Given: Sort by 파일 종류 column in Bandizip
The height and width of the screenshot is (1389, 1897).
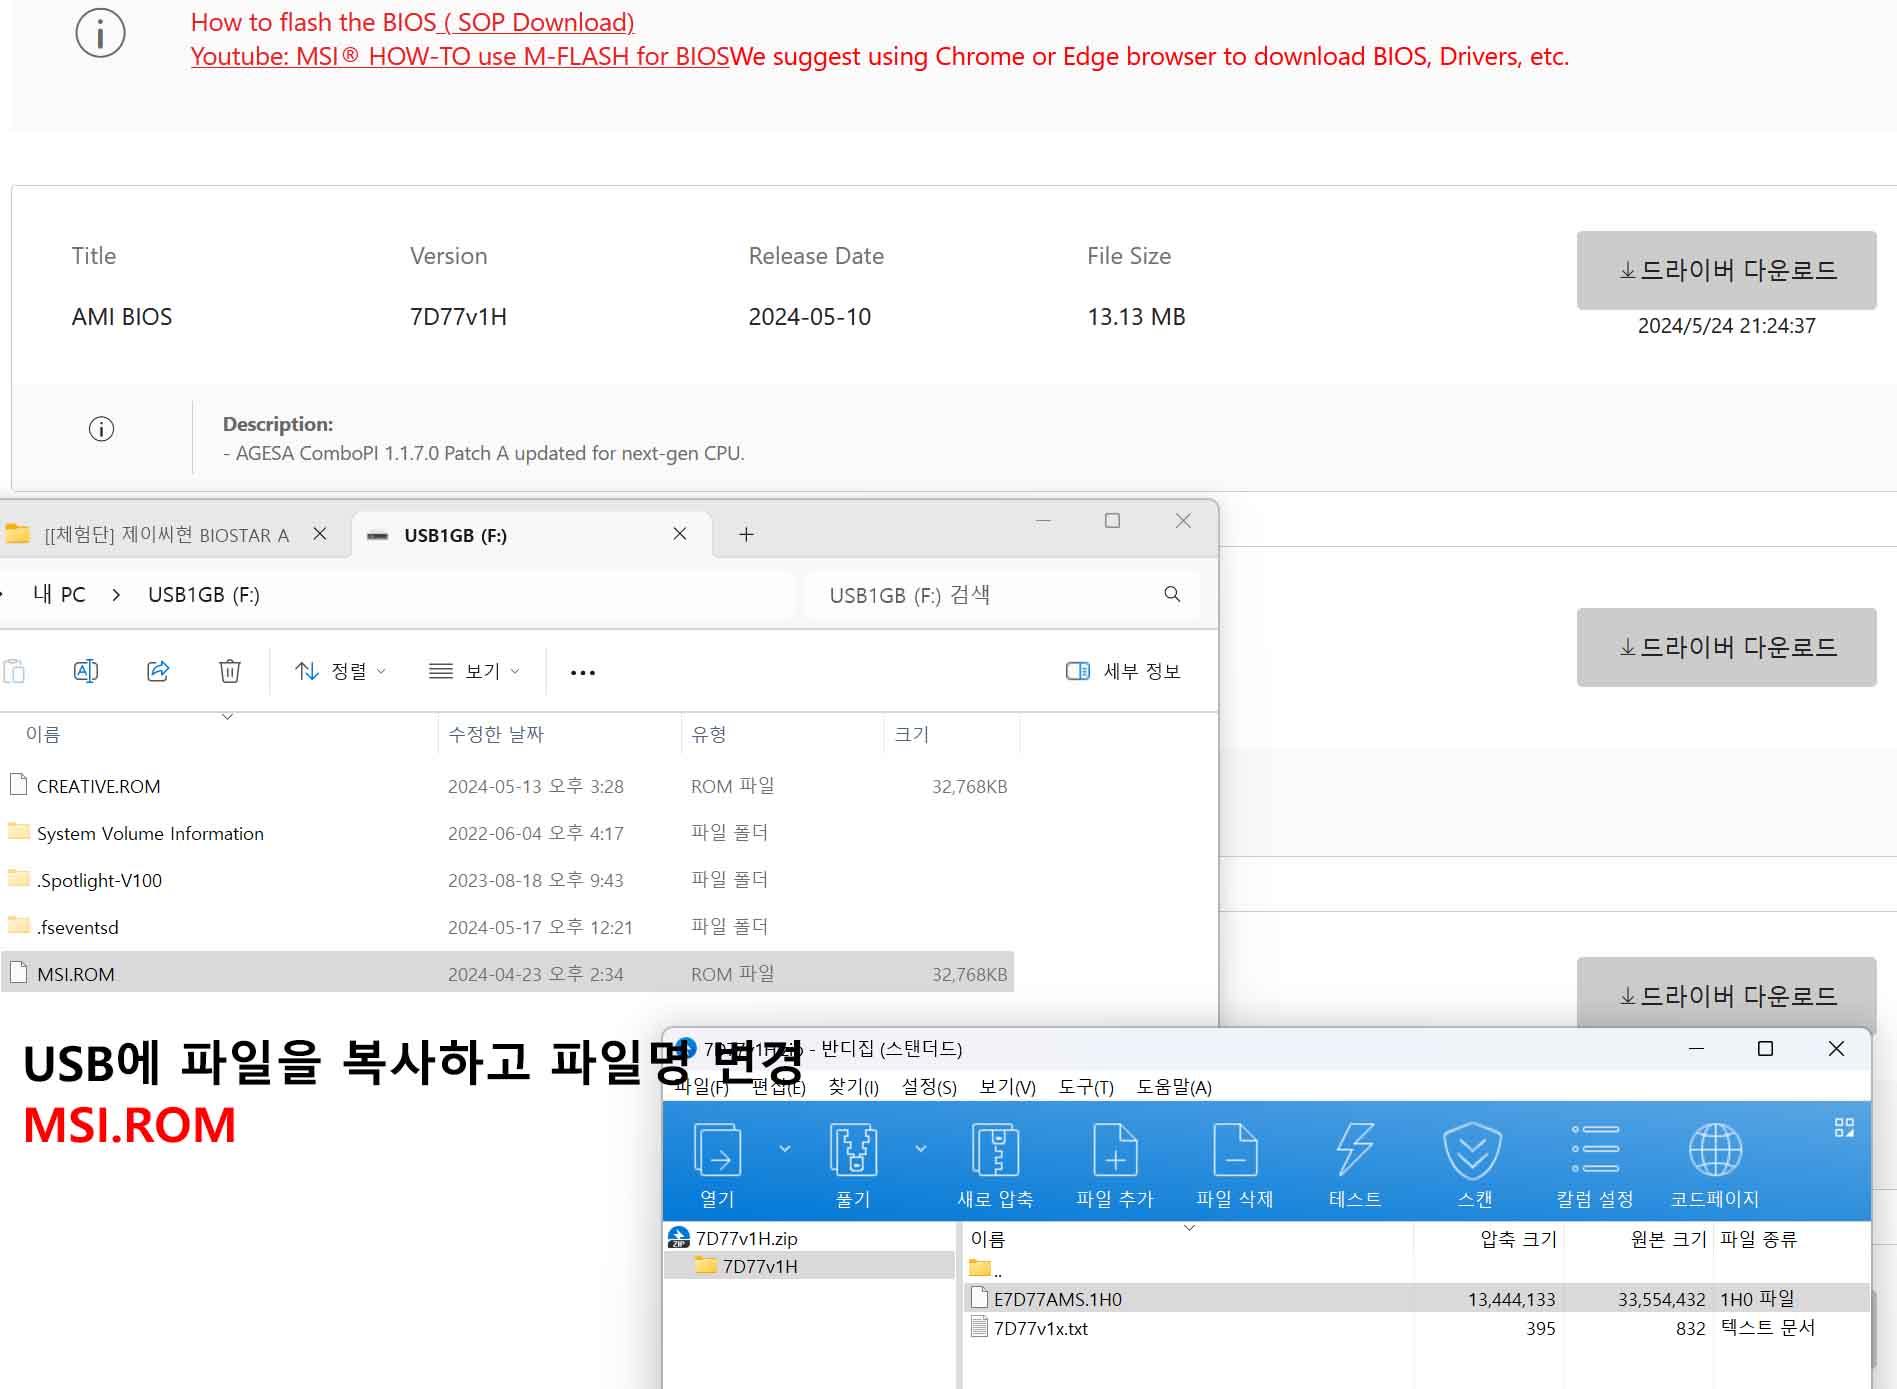Looking at the screenshot, I should [x=1759, y=1239].
